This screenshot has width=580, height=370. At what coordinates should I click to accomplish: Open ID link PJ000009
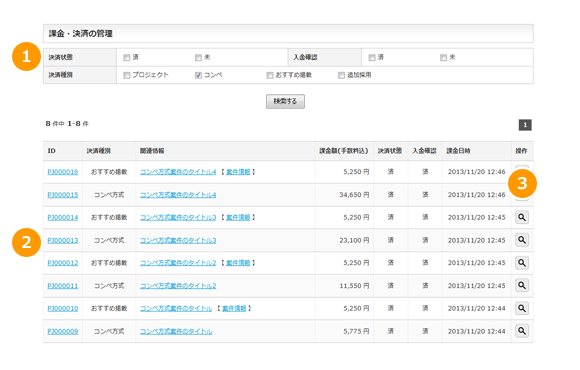[63, 331]
